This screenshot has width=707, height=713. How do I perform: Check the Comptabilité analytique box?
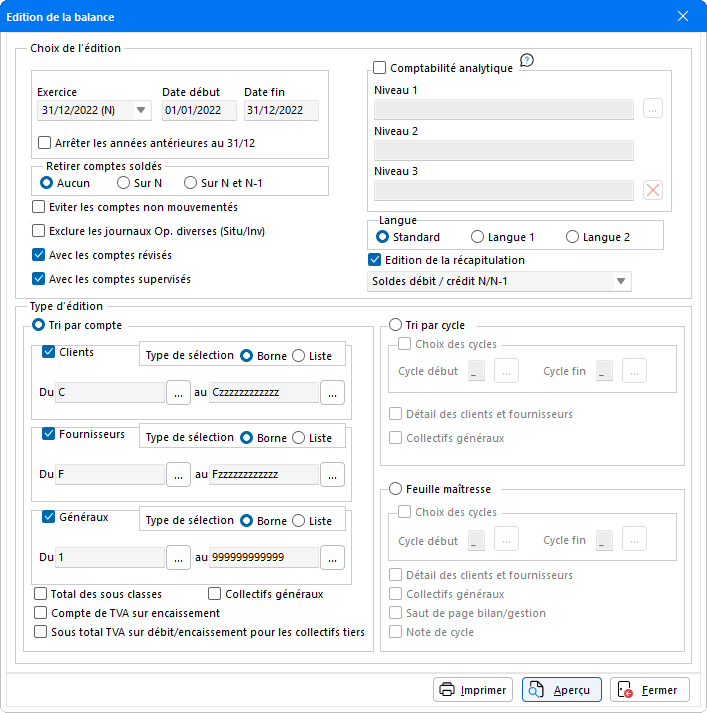pyautogui.click(x=380, y=68)
